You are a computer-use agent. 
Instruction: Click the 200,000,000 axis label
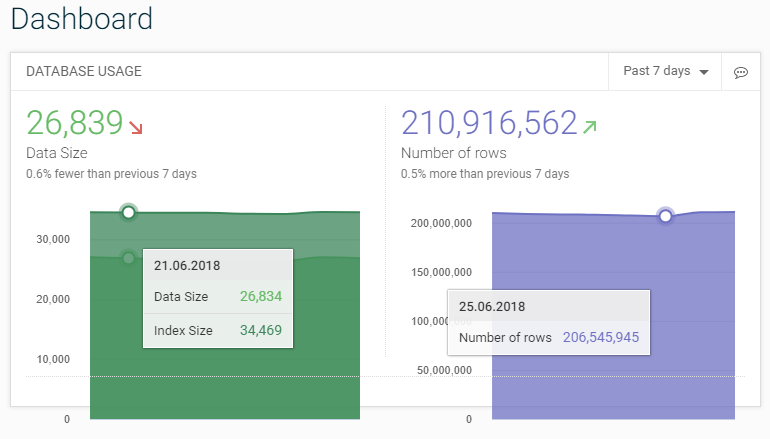[x=441, y=223]
